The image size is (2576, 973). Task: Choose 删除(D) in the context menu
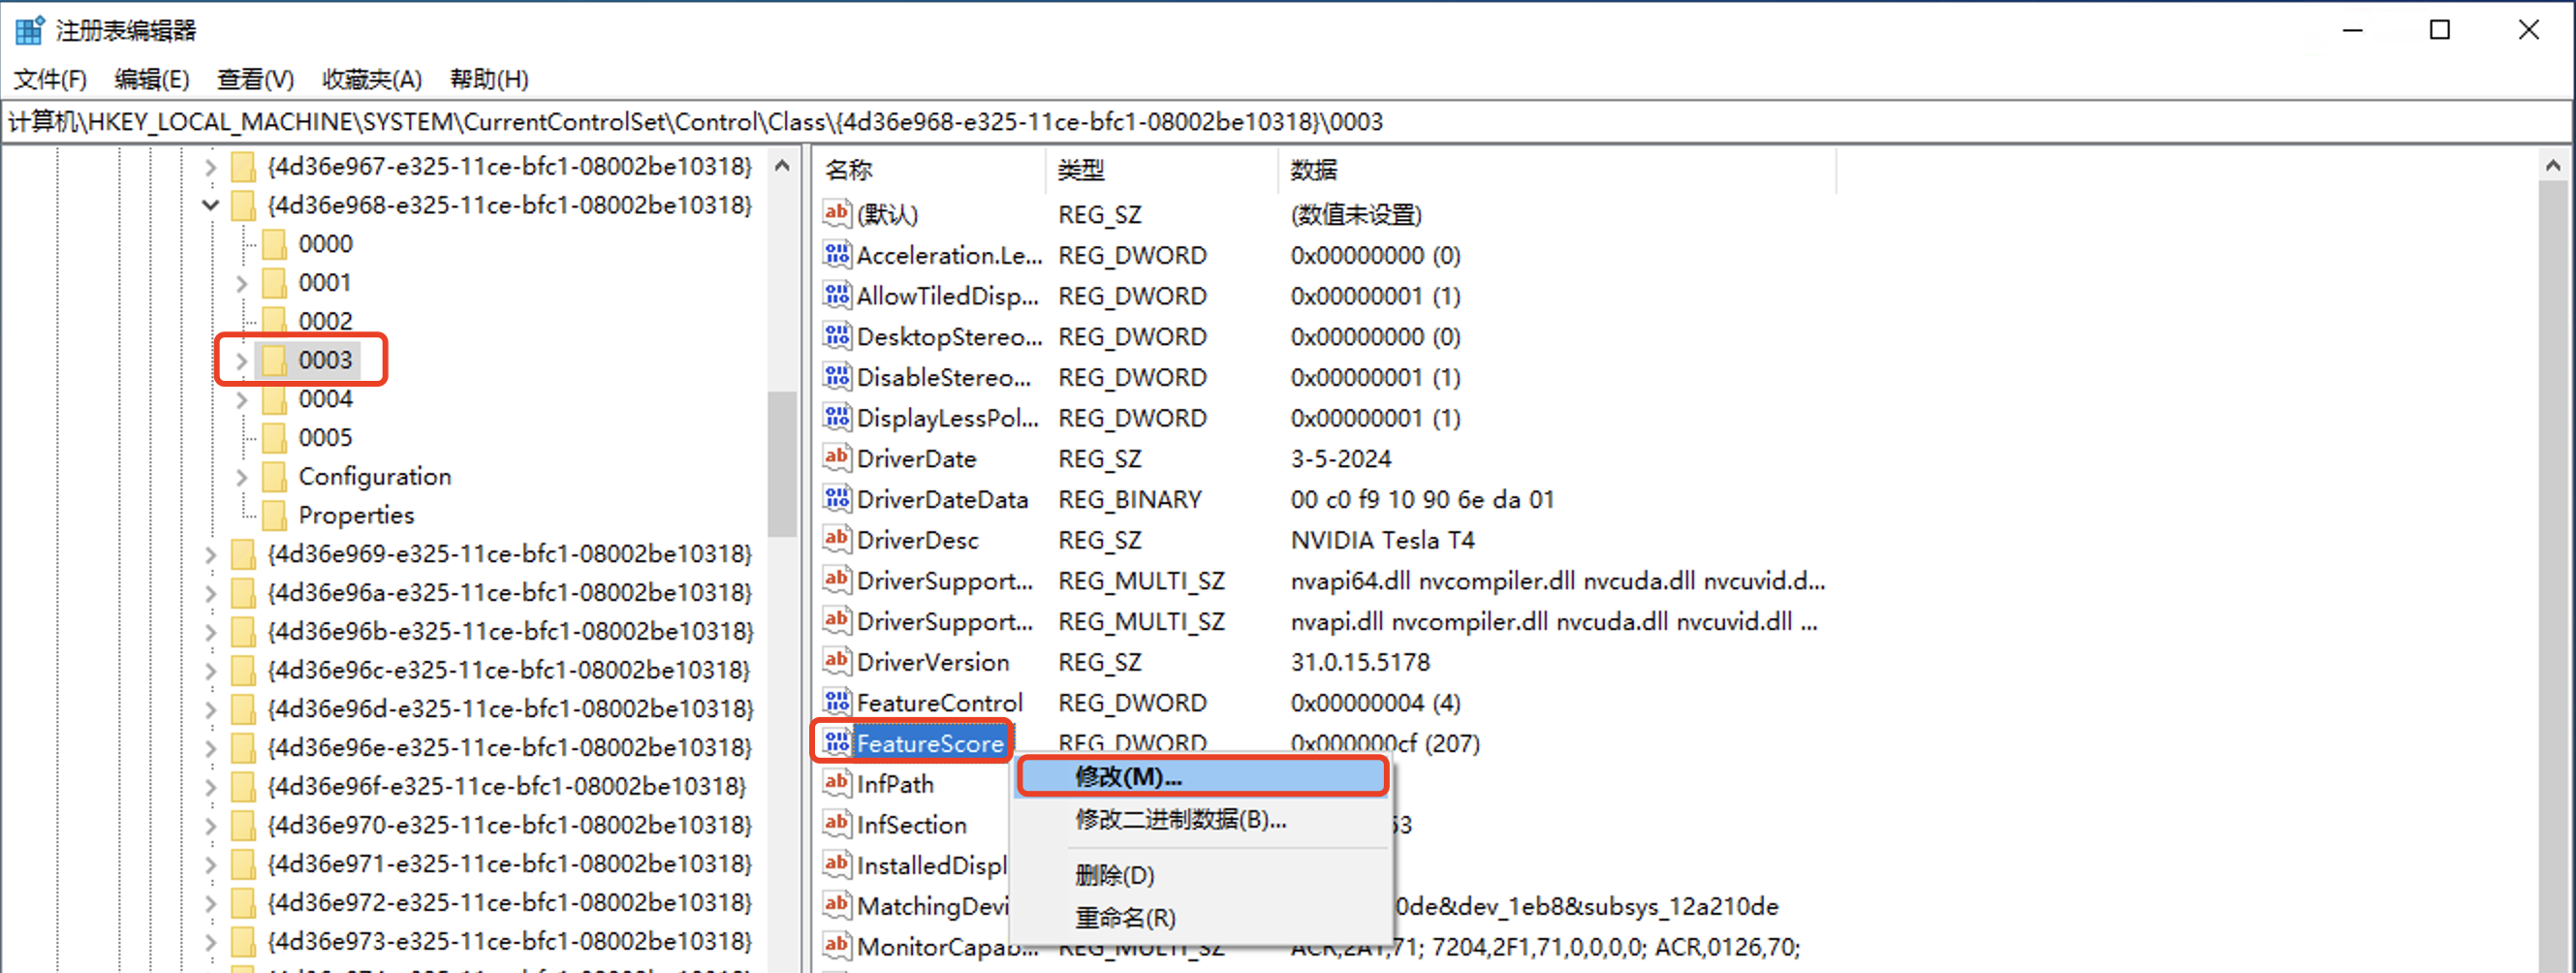click(1202, 875)
